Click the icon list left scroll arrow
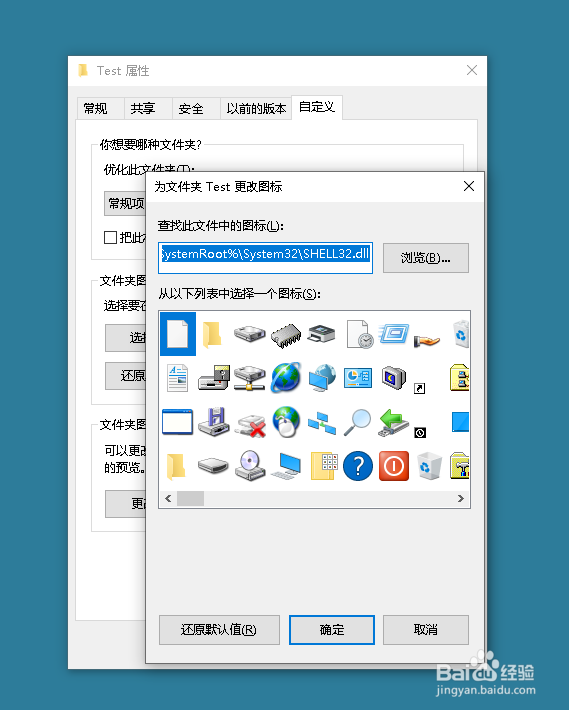This screenshot has height=710, width=569. coord(168,499)
